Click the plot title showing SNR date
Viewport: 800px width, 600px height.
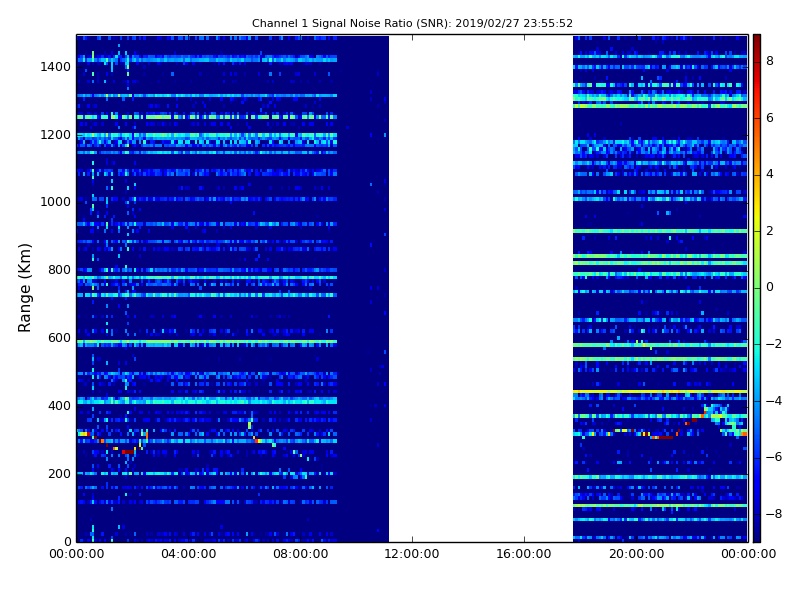click(x=412, y=23)
